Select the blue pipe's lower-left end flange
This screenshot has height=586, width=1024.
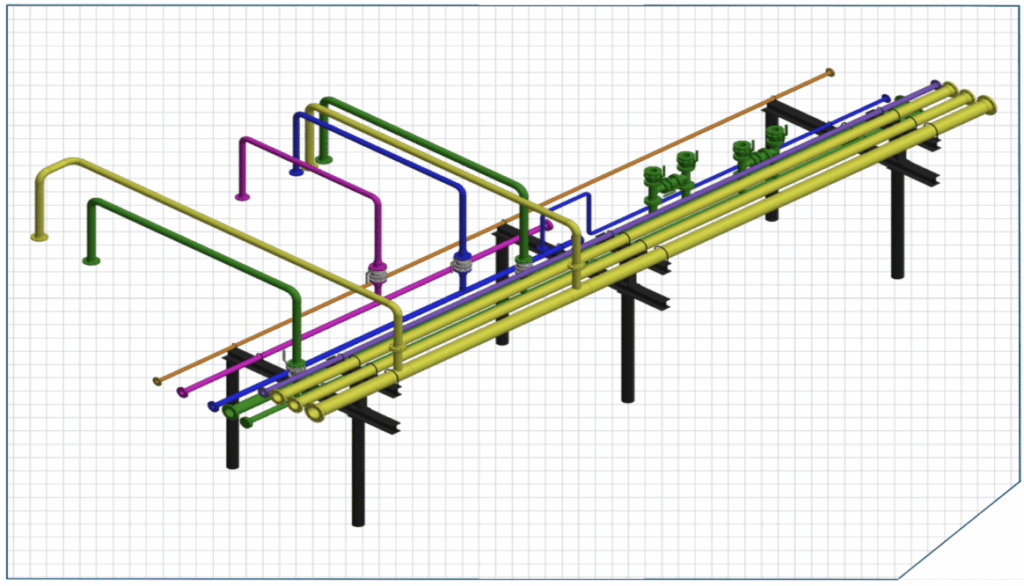tap(212, 406)
